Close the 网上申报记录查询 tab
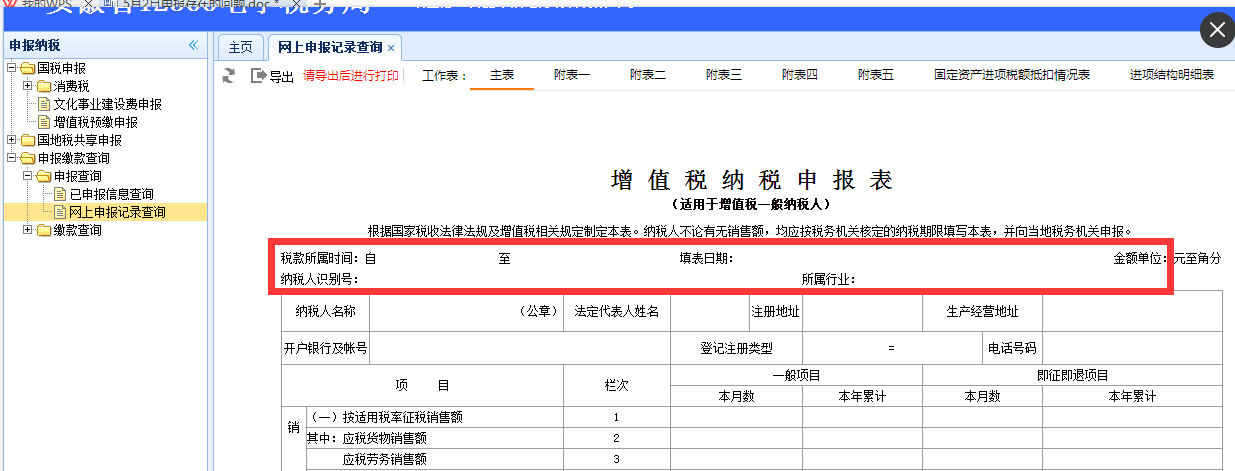Viewport: 1235px width, 471px height. click(x=392, y=48)
